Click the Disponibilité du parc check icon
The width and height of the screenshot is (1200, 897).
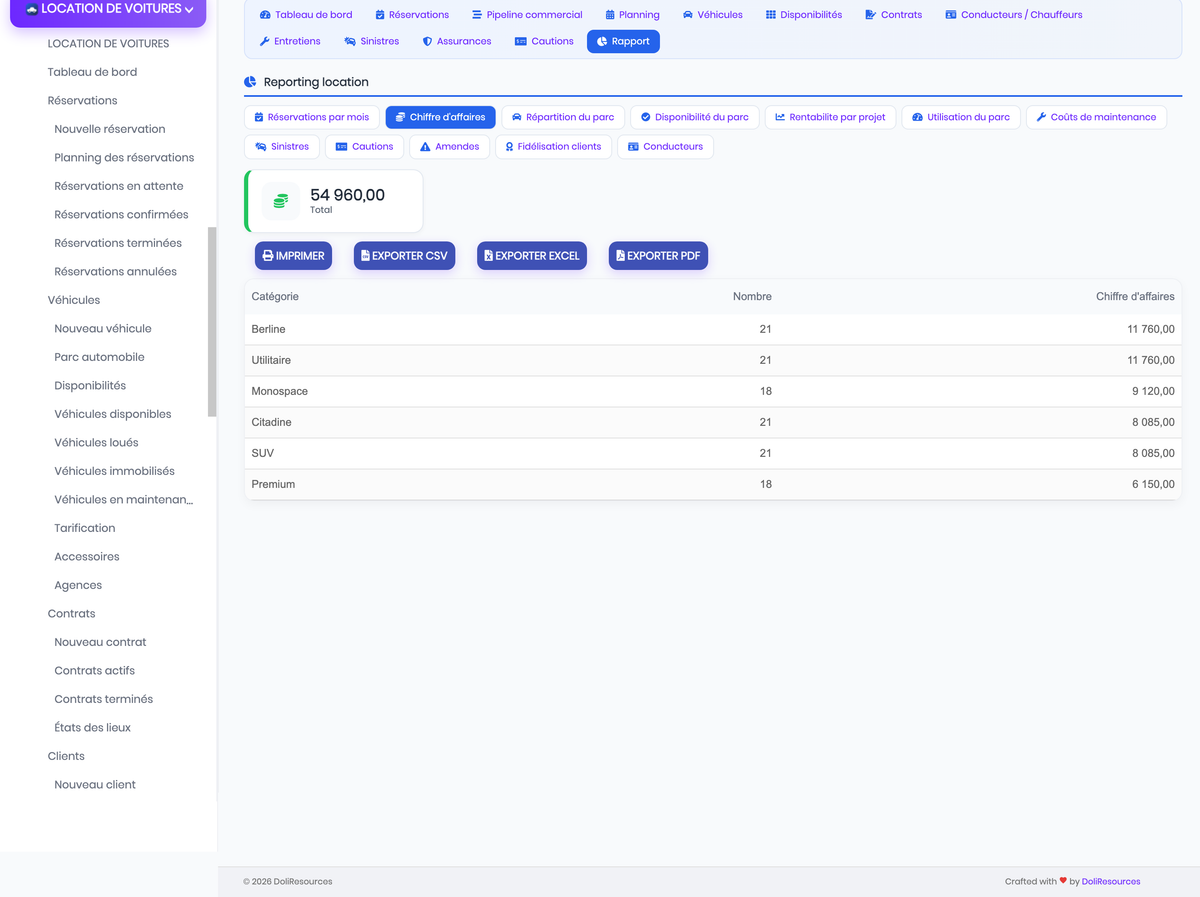tap(645, 117)
